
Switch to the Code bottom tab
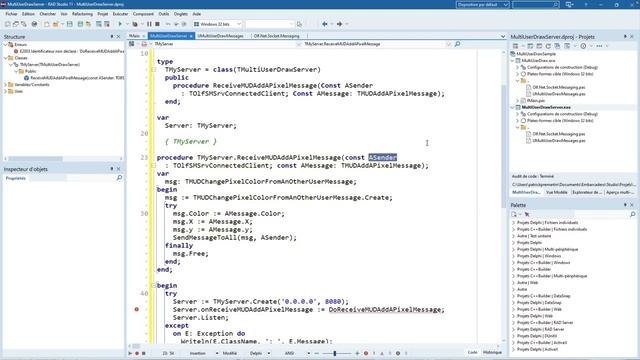click(x=472, y=352)
